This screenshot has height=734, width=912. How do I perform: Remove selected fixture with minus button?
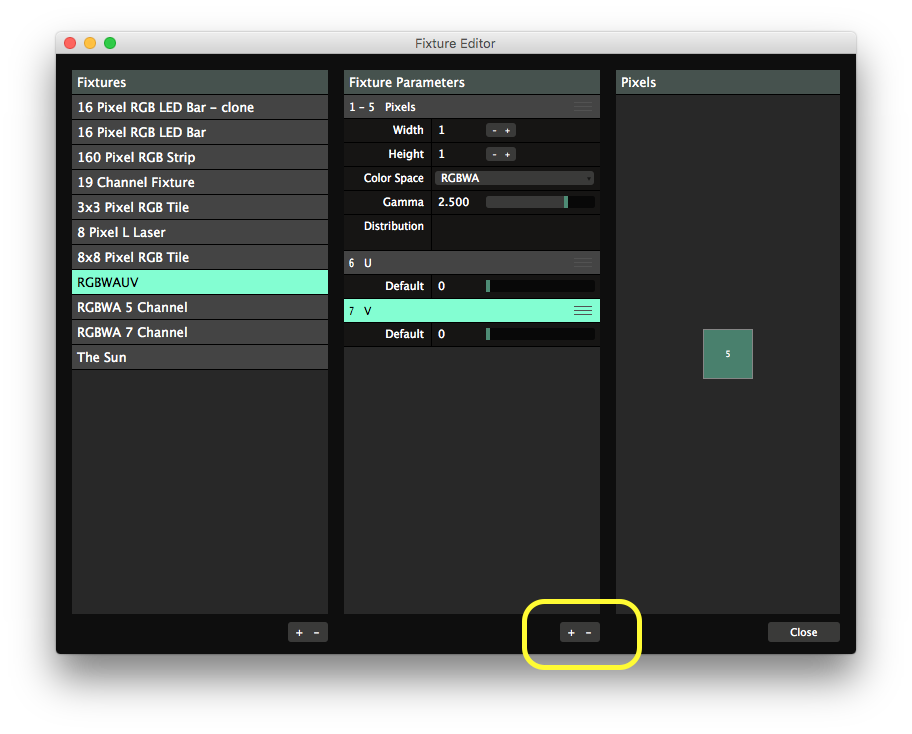point(317,633)
